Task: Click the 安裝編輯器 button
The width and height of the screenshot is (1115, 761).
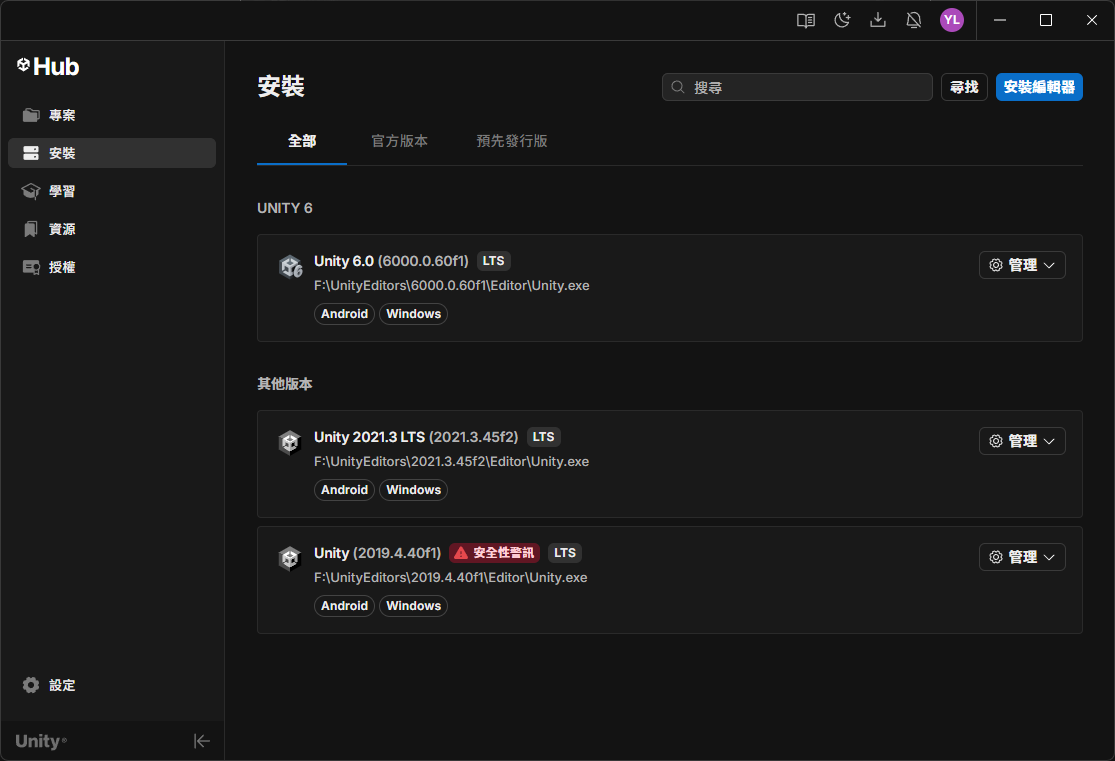Action: coord(1039,87)
